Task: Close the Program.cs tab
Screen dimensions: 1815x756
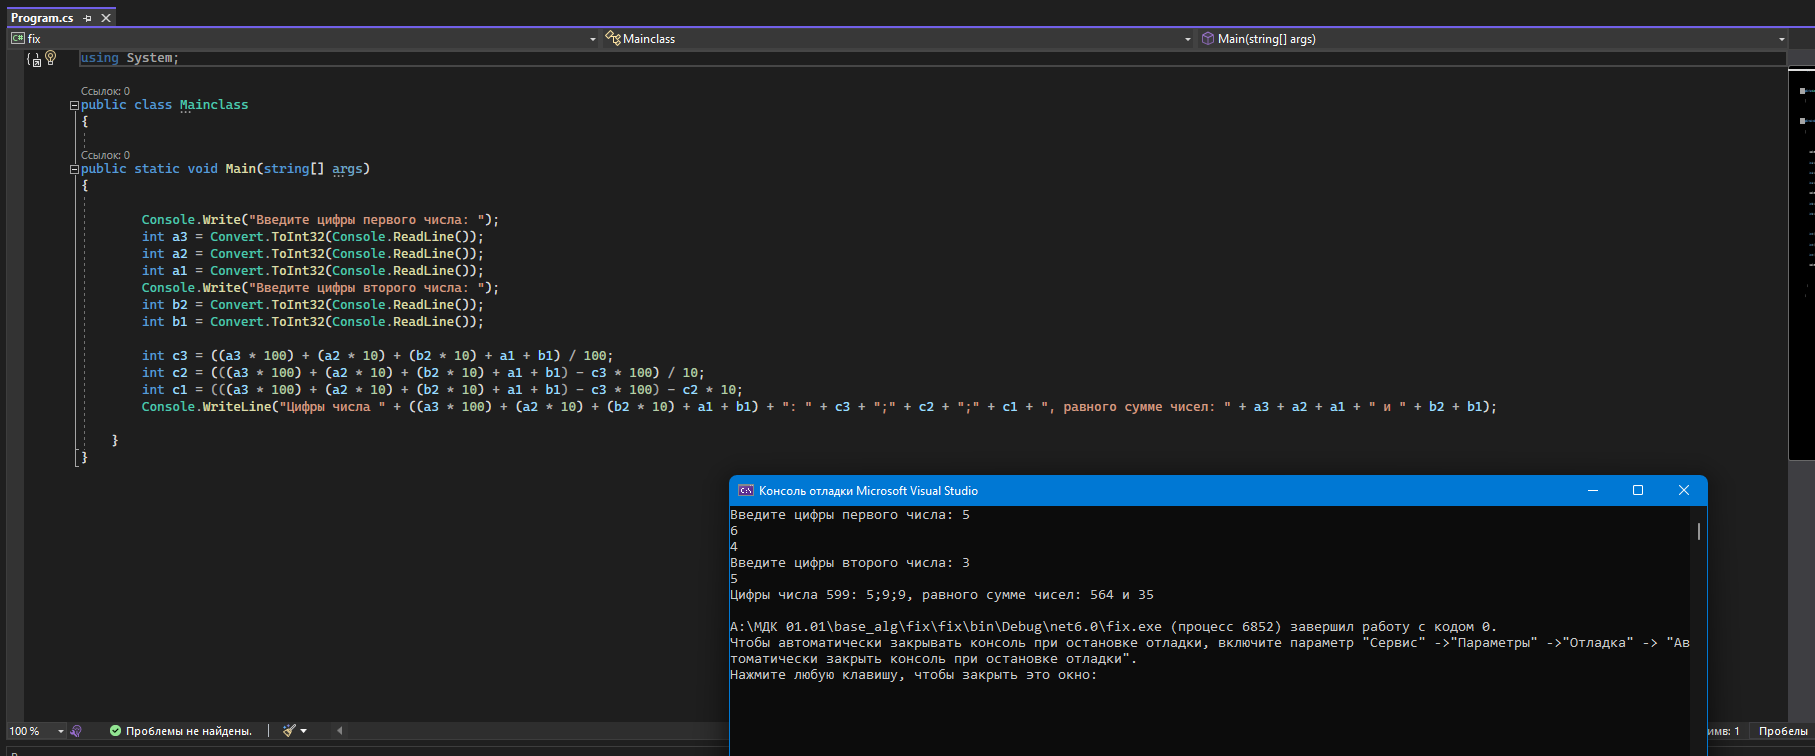Action: pyautogui.click(x=106, y=18)
